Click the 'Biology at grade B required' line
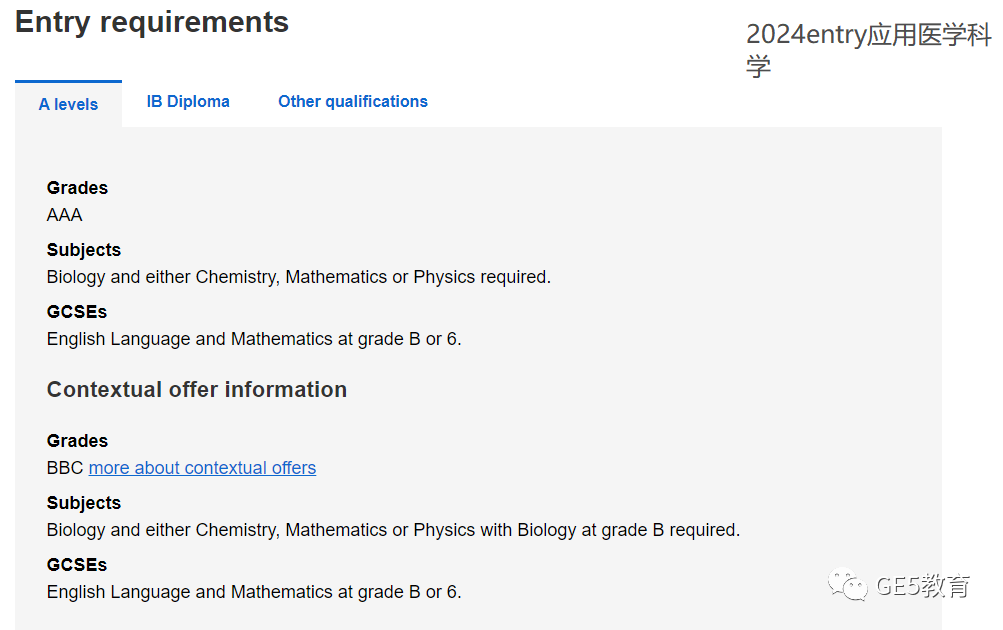The width and height of the screenshot is (1003, 630). pos(393,530)
